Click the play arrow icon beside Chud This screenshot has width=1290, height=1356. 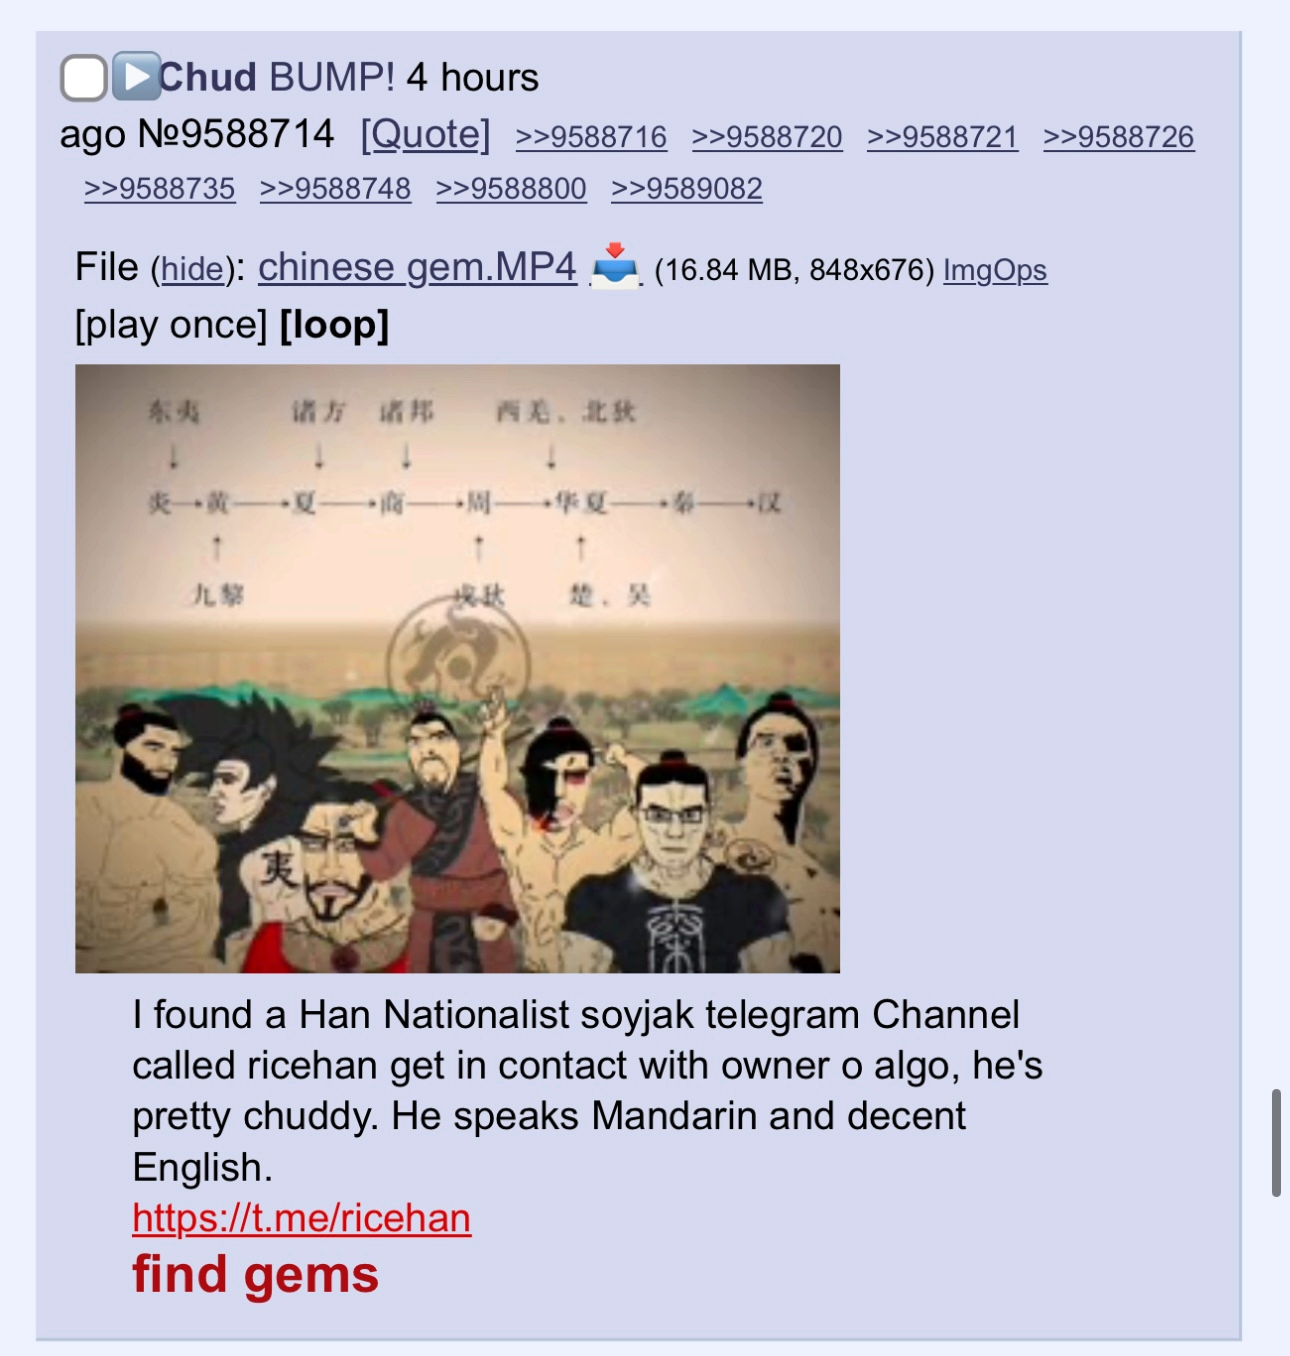click(136, 76)
